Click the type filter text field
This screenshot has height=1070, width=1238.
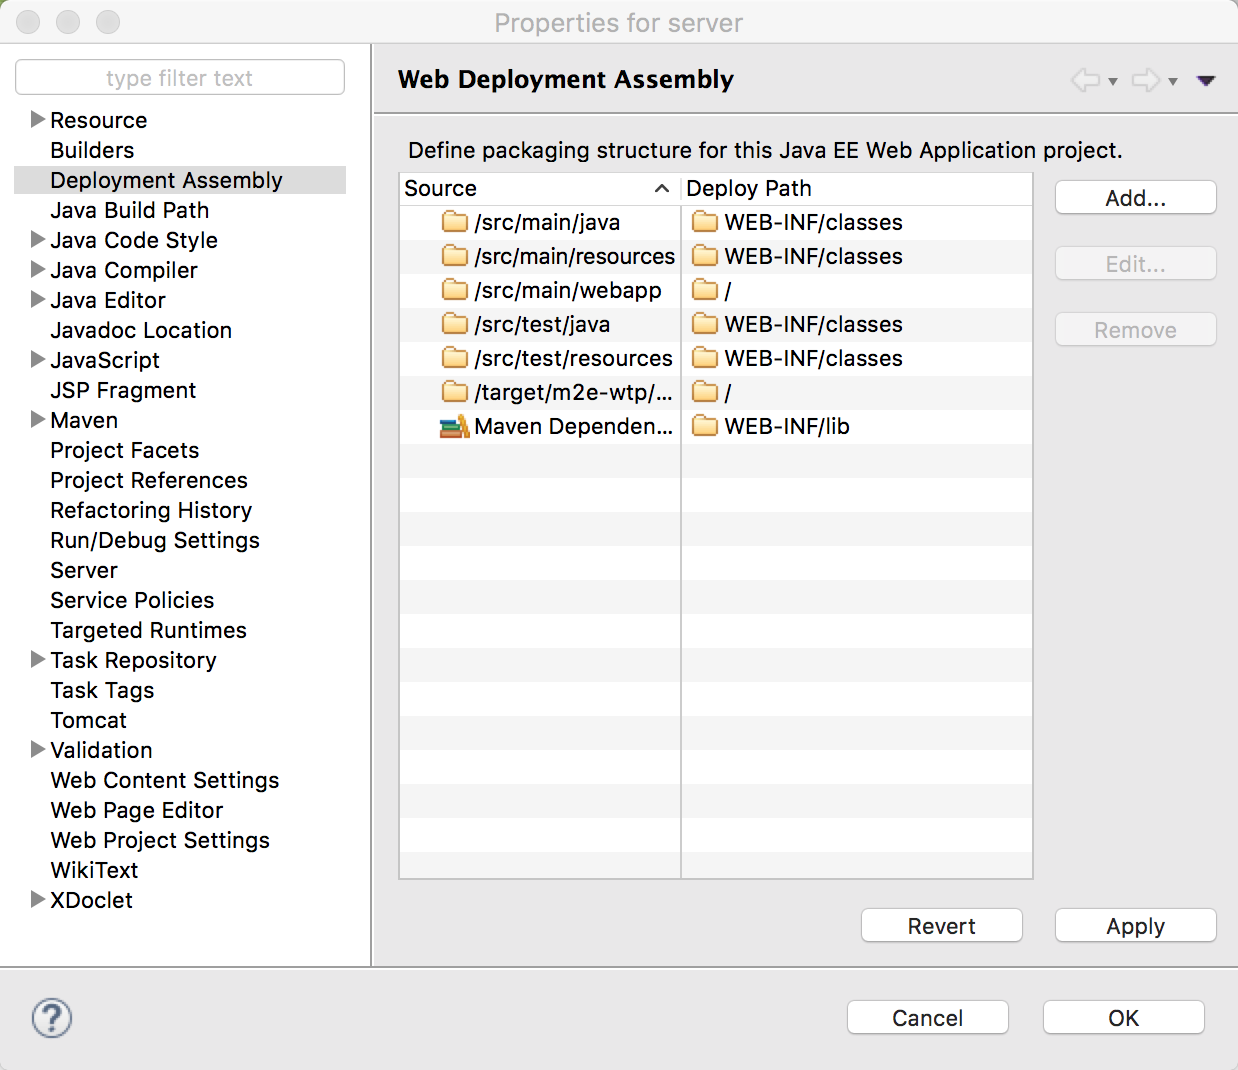pos(180,78)
